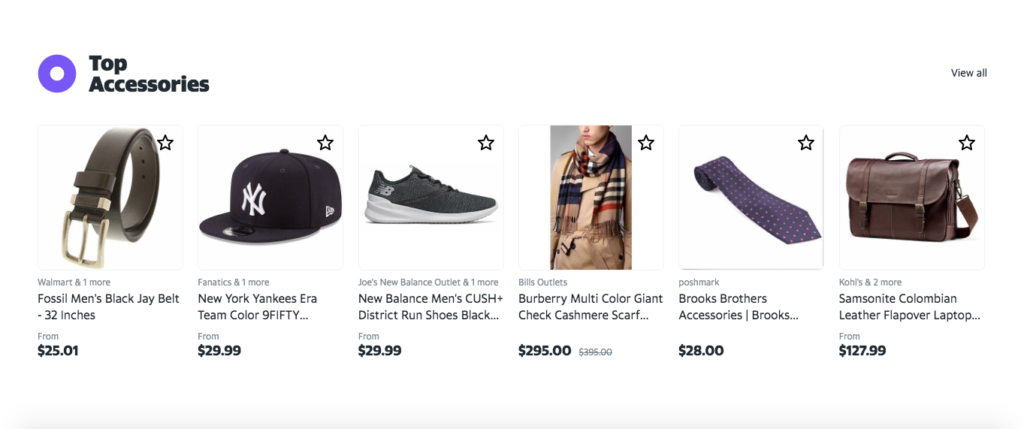Open Fossil Men's Black Jay Belt title

(x=108, y=307)
